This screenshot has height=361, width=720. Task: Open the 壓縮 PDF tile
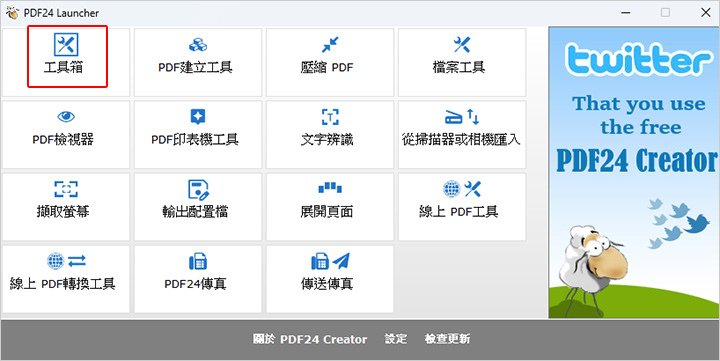pos(330,62)
